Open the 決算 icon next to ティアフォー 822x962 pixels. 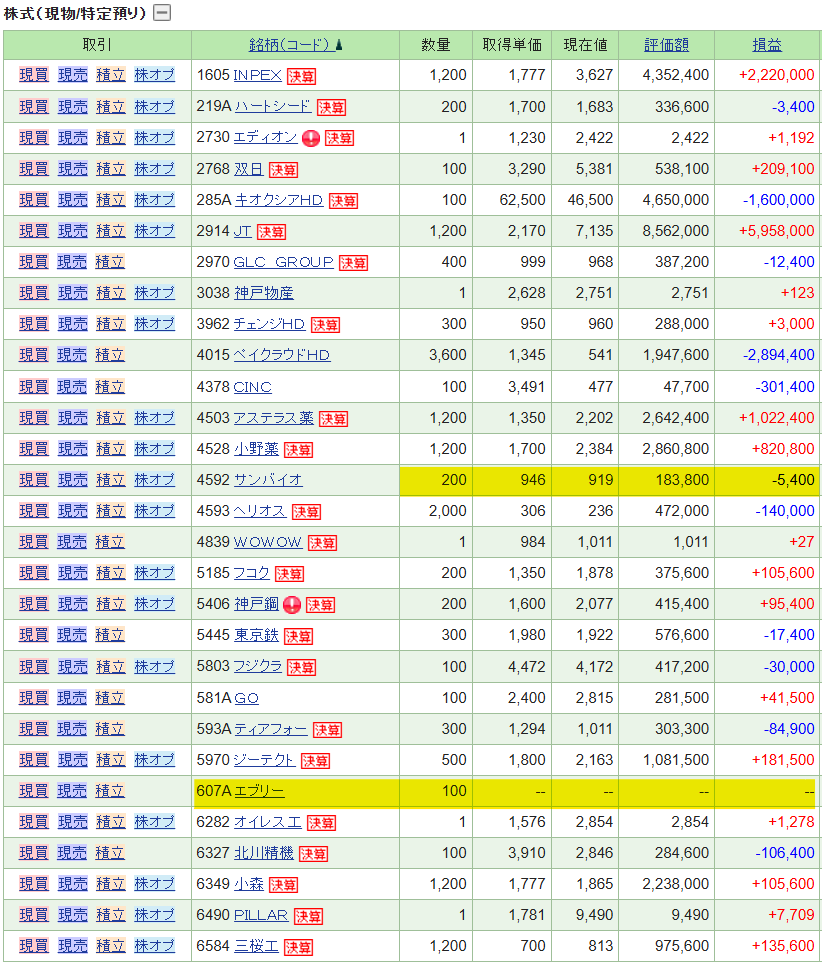(328, 729)
